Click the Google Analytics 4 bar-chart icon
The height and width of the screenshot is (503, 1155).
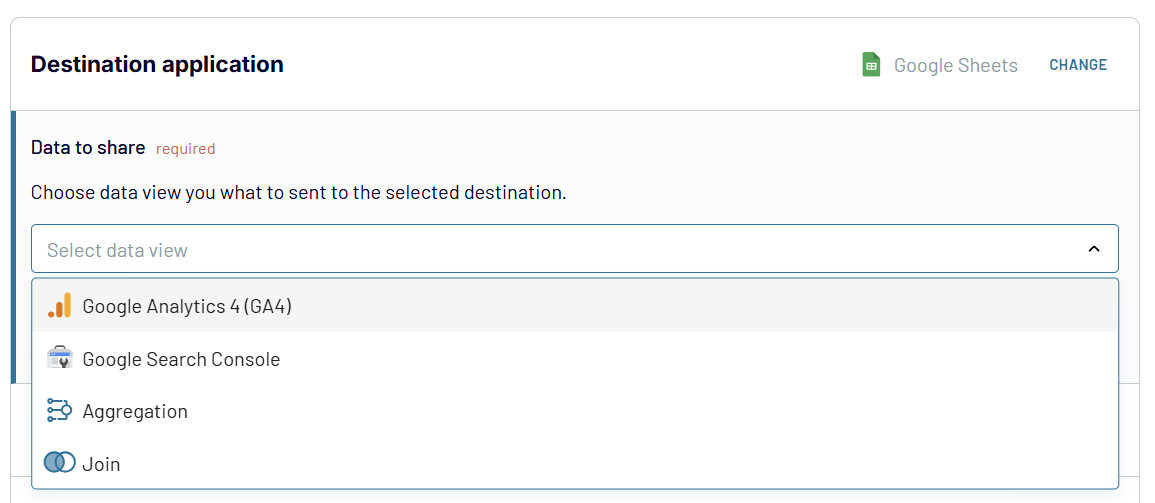[x=60, y=306]
